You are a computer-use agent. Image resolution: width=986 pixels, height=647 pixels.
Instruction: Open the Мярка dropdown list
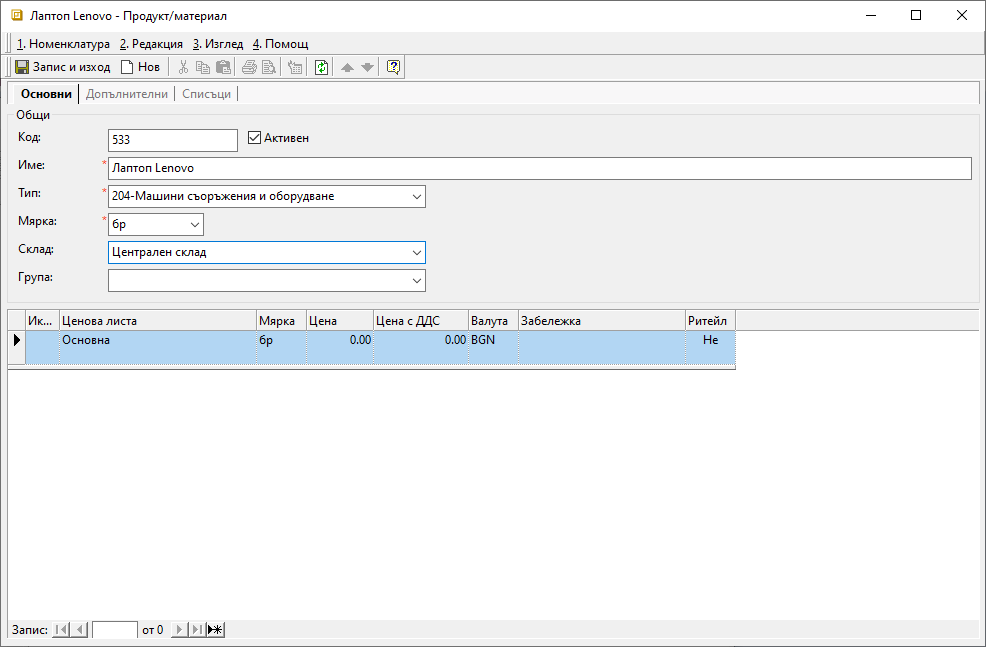pos(194,225)
